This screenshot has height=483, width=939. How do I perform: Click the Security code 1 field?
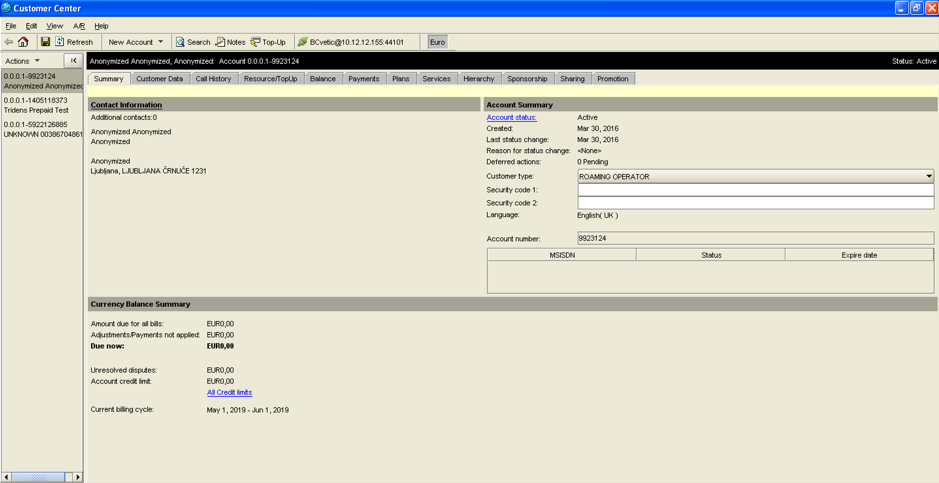(755, 189)
